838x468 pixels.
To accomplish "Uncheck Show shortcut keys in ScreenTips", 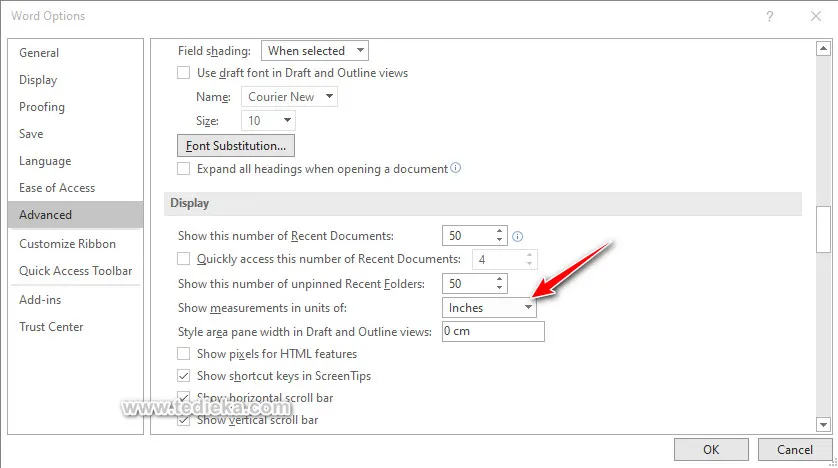I will (183, 376).
